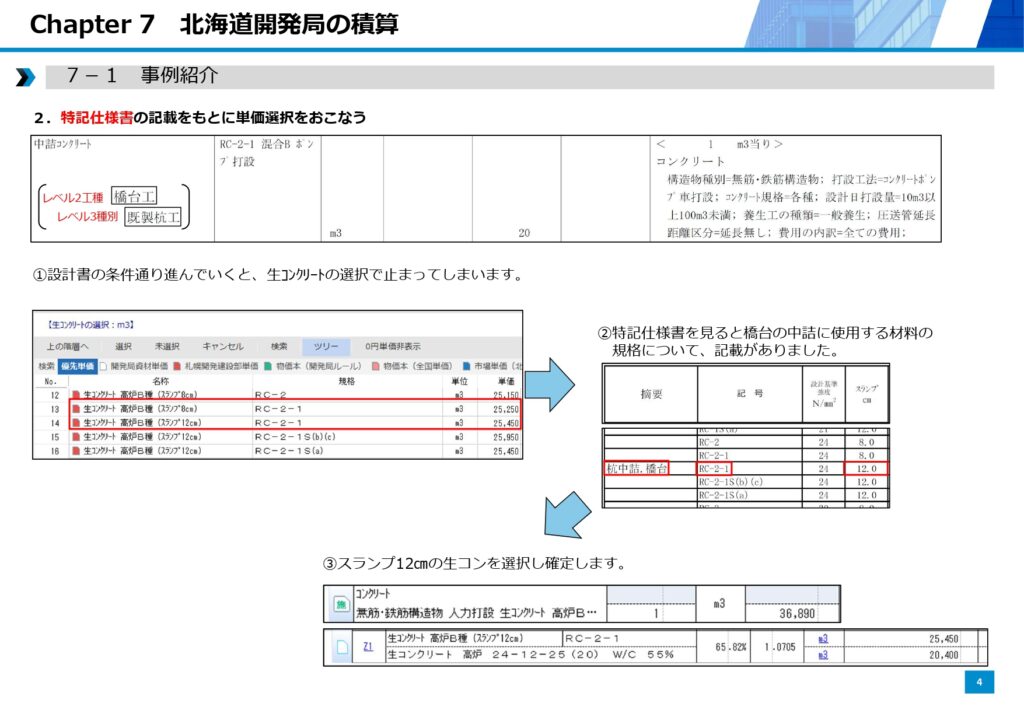1024x724 pixels.
Task: Click the green 物価本（開発局ルール） icon
Action: 268,366
